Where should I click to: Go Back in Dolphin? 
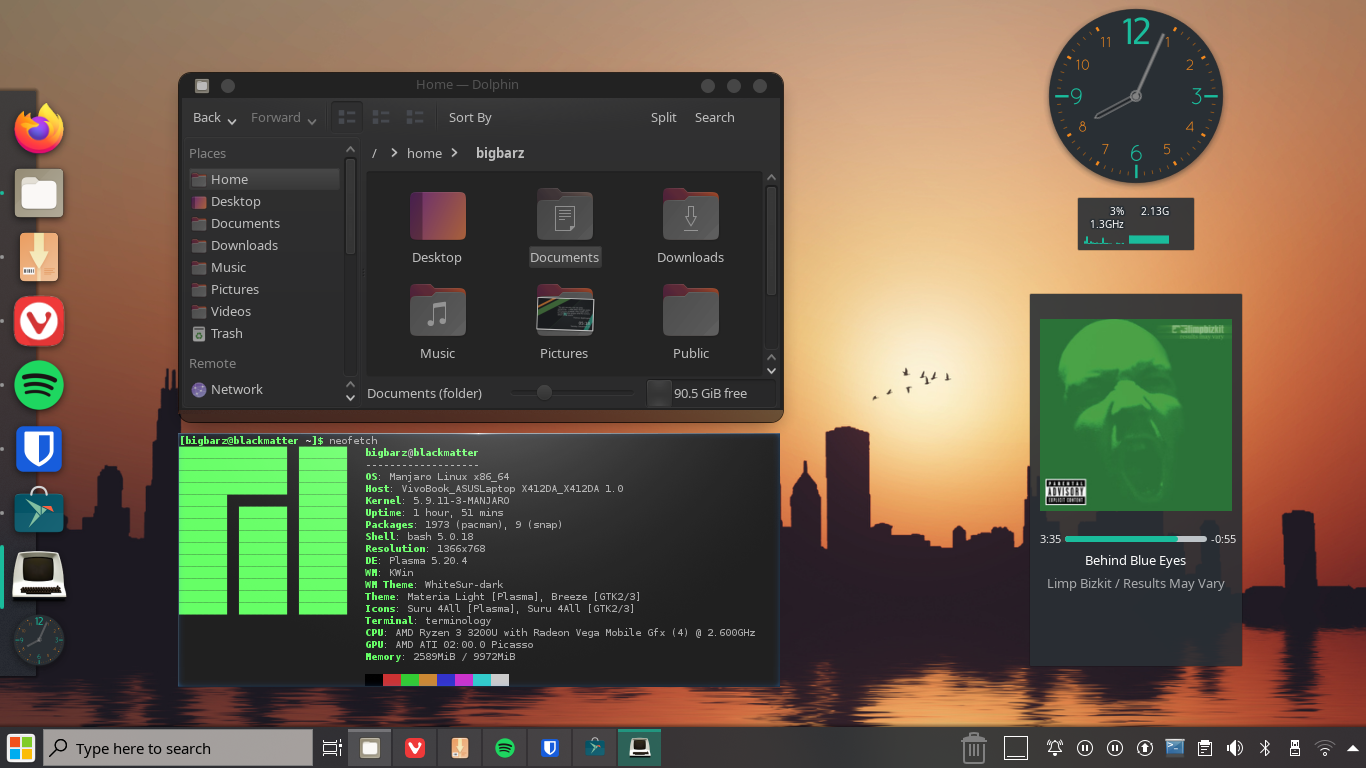pyautogui.click(x=207, y=117)
